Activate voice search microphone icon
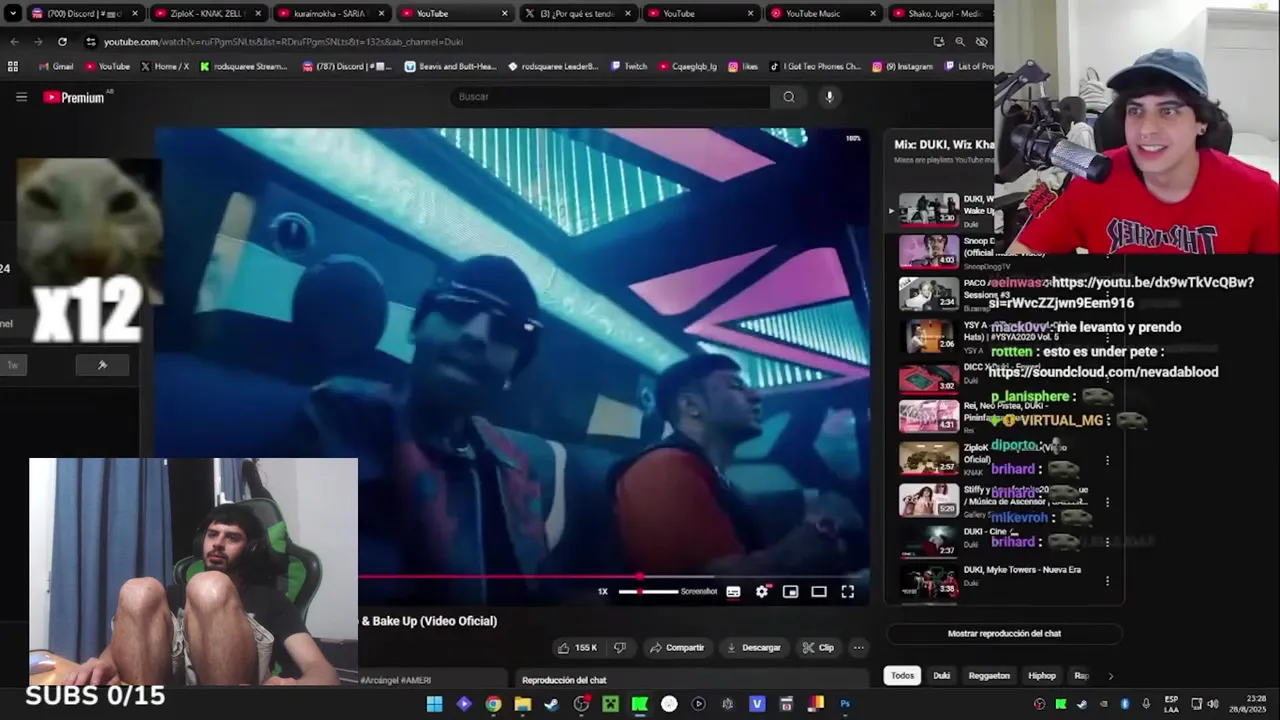The width and height of the screenshot is (1280, 720). [829, 97]
